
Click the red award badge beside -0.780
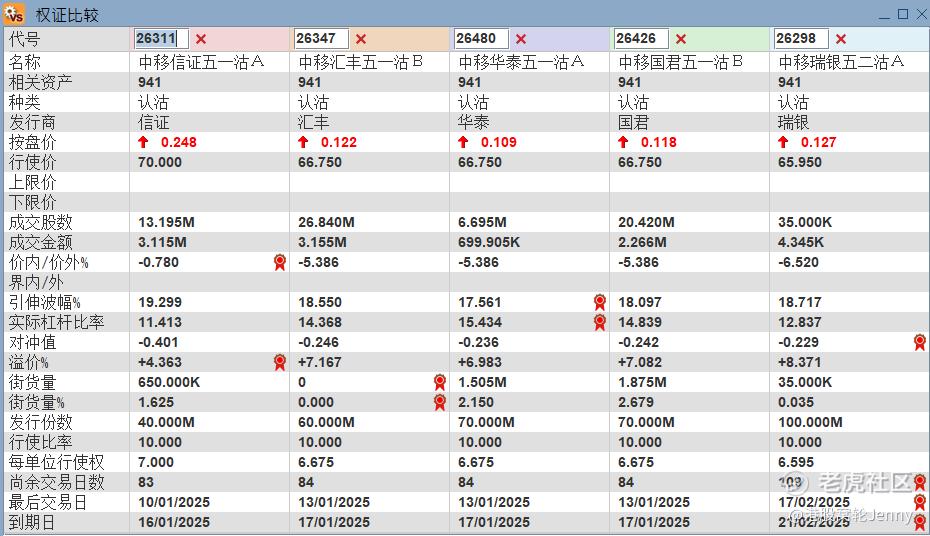280,262
